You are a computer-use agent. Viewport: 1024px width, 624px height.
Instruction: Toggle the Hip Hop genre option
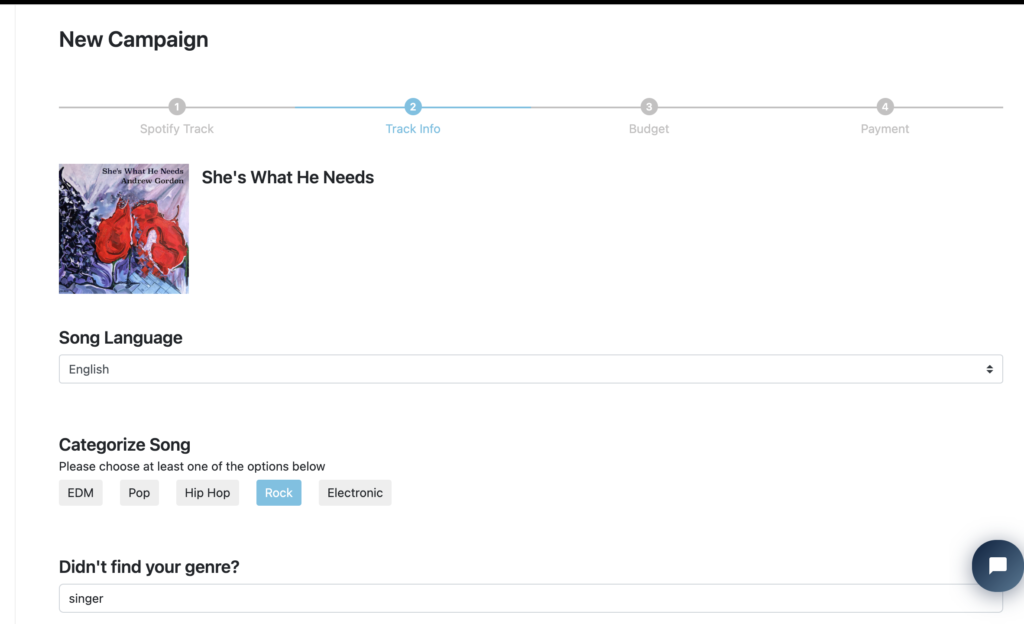[x=207, y=493]
